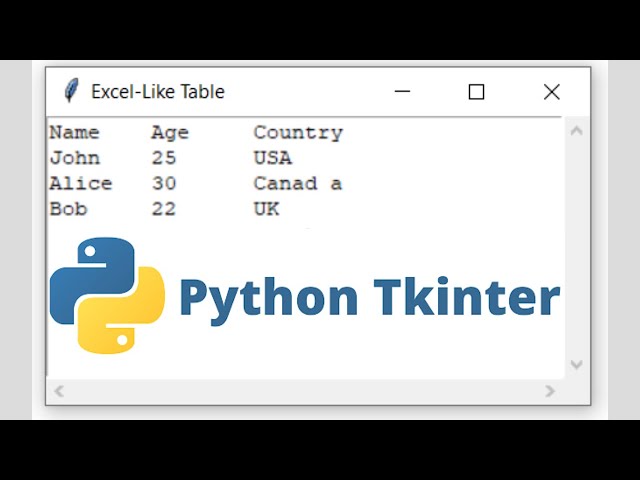Click the "Name" header cell

coord(74,133)
